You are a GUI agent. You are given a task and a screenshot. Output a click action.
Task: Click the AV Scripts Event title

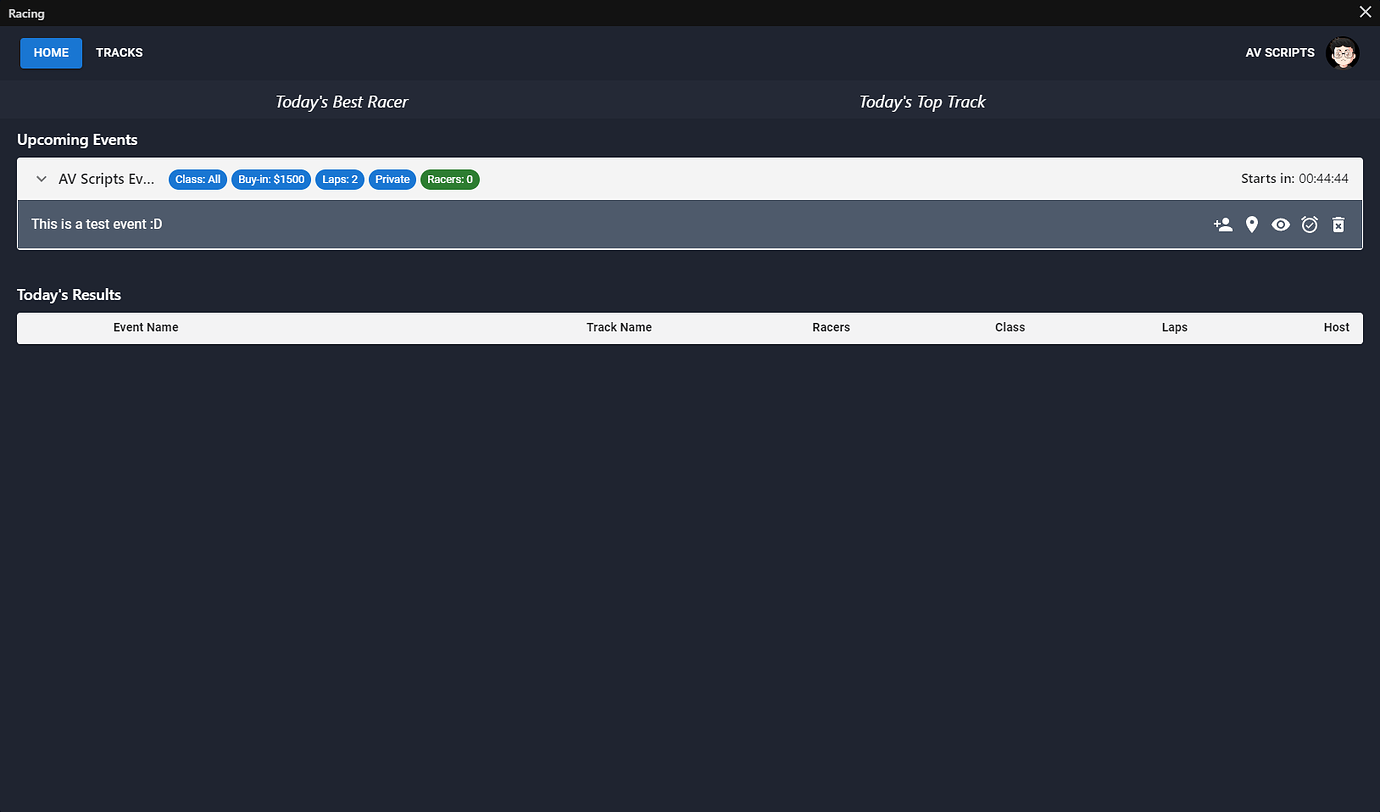(x=107, y=178)
